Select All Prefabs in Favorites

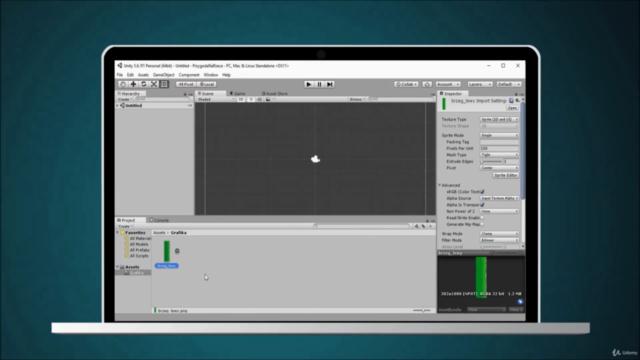pyautogui.click(x=137, y=250)
